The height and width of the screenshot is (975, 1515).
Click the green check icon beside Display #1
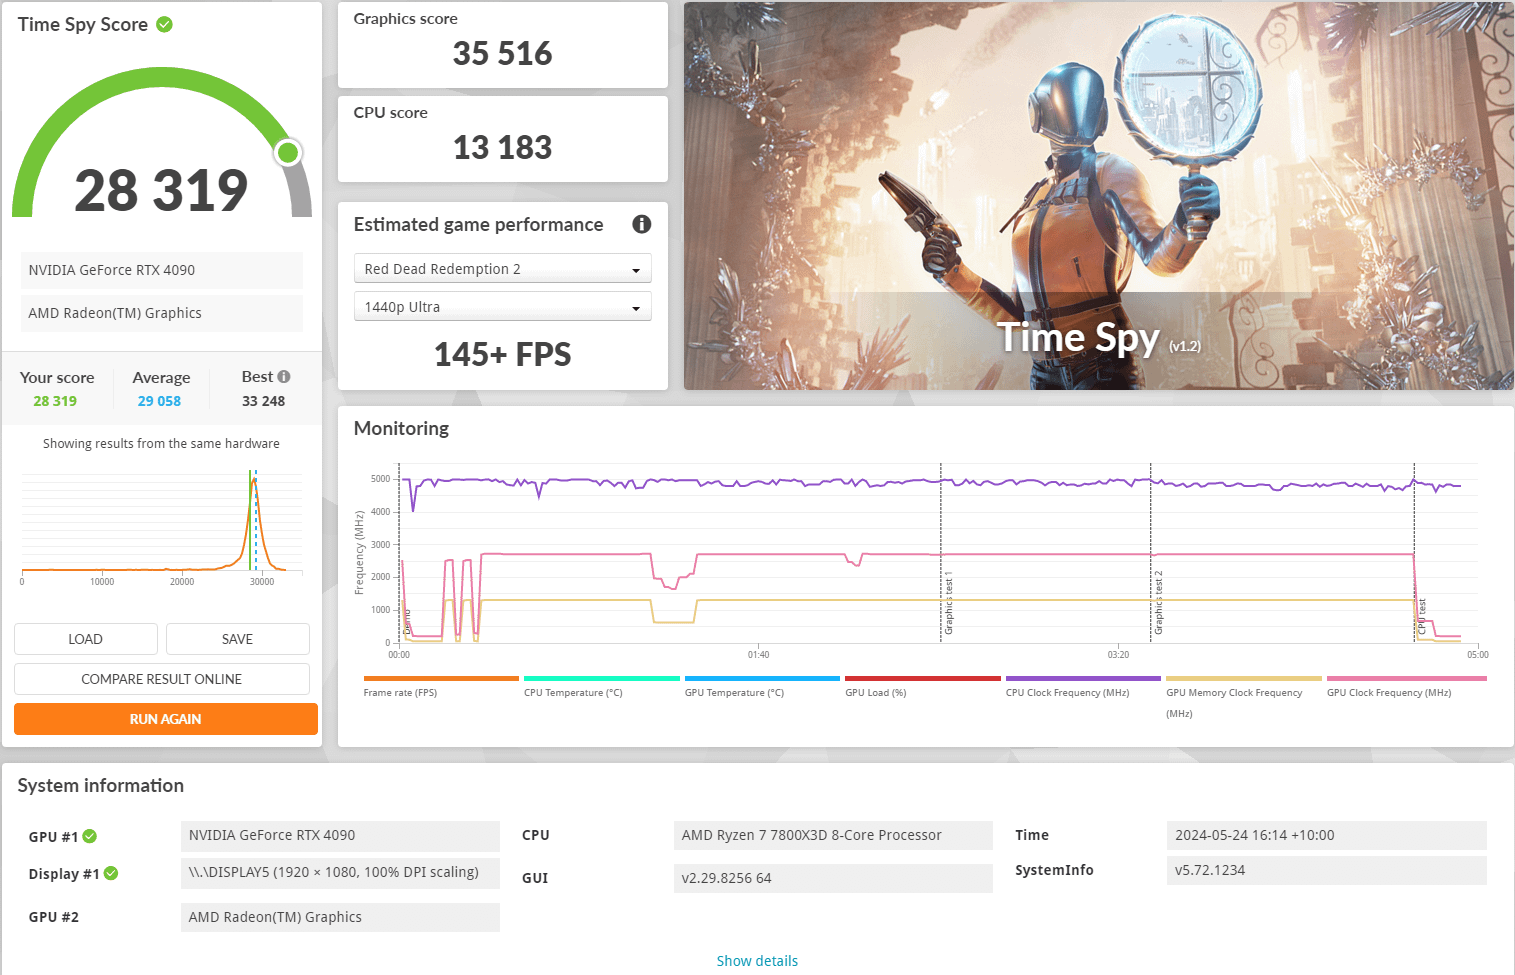pyautogui.click(x=111, y=873)
